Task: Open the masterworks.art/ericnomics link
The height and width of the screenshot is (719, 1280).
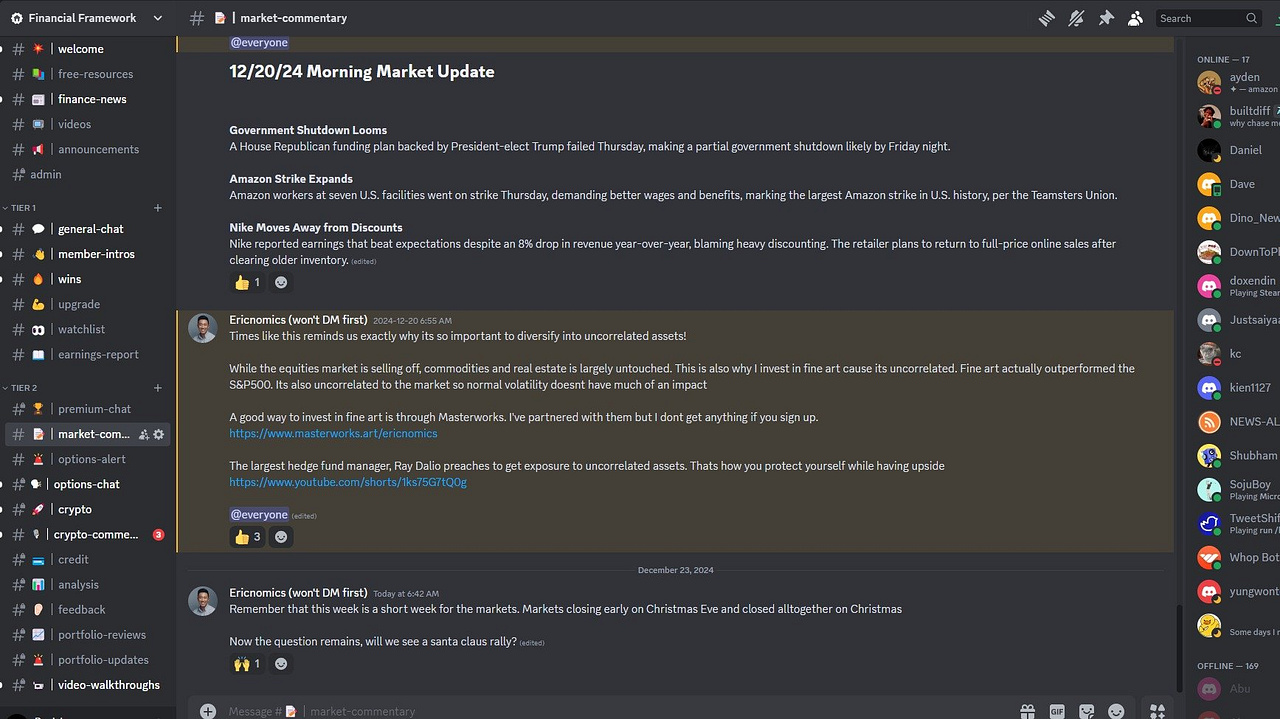Action: [333, 433]
